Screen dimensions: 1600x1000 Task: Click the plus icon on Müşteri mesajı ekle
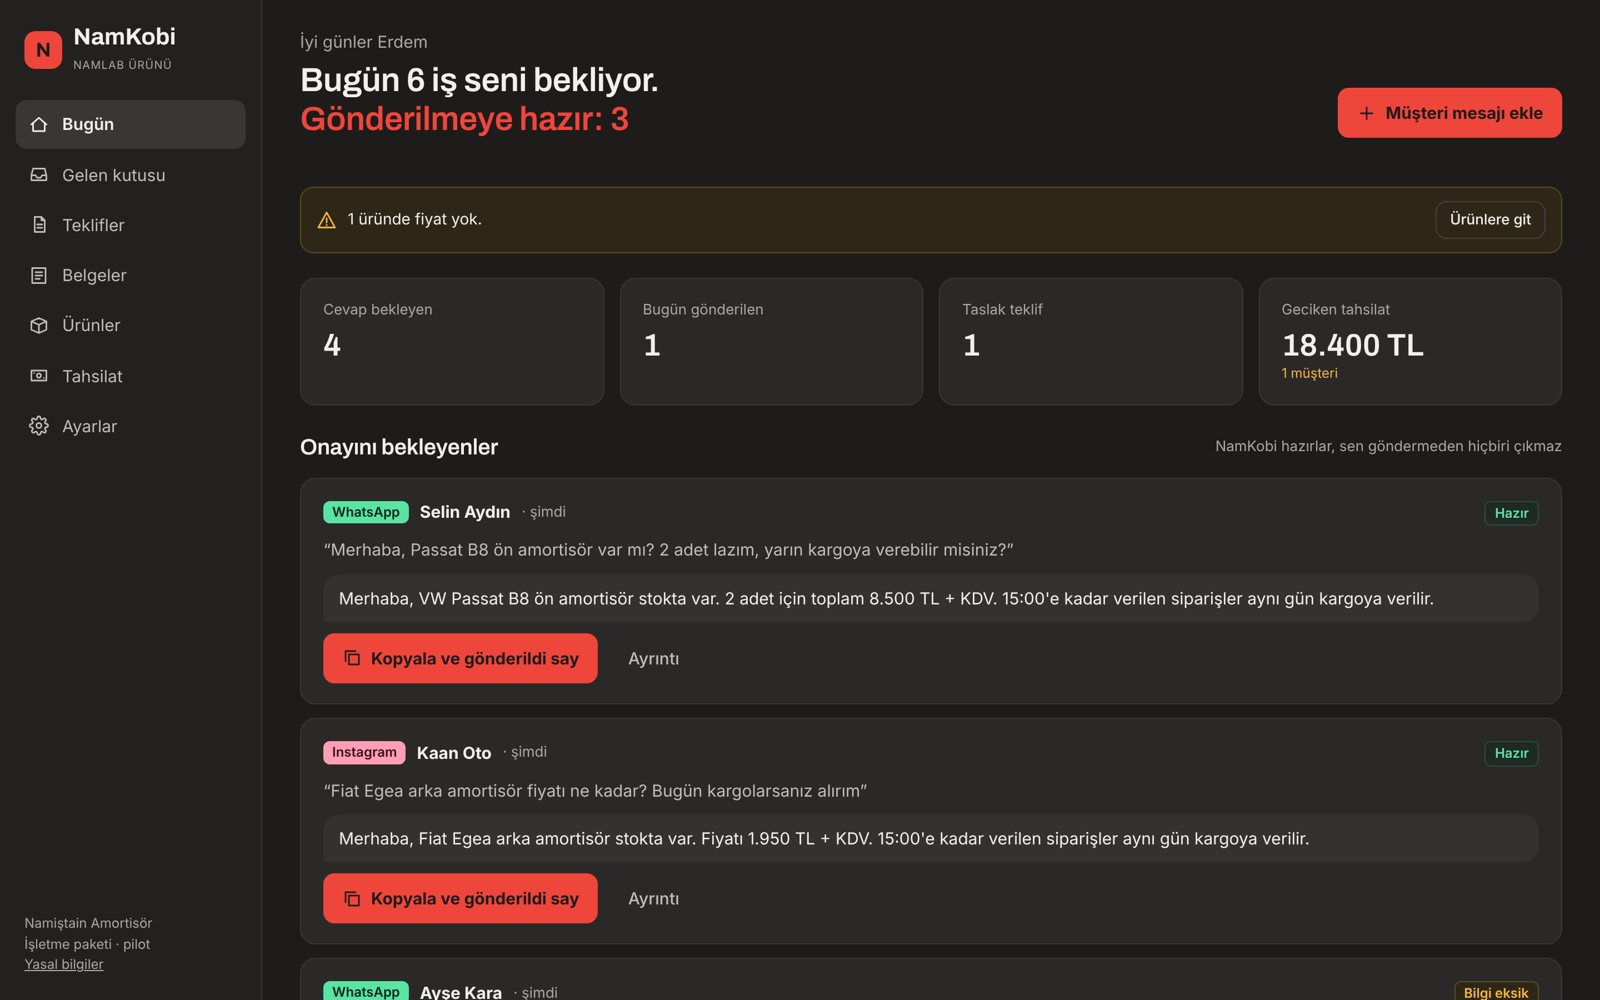pyautogui.click(x=1366, y=113)
